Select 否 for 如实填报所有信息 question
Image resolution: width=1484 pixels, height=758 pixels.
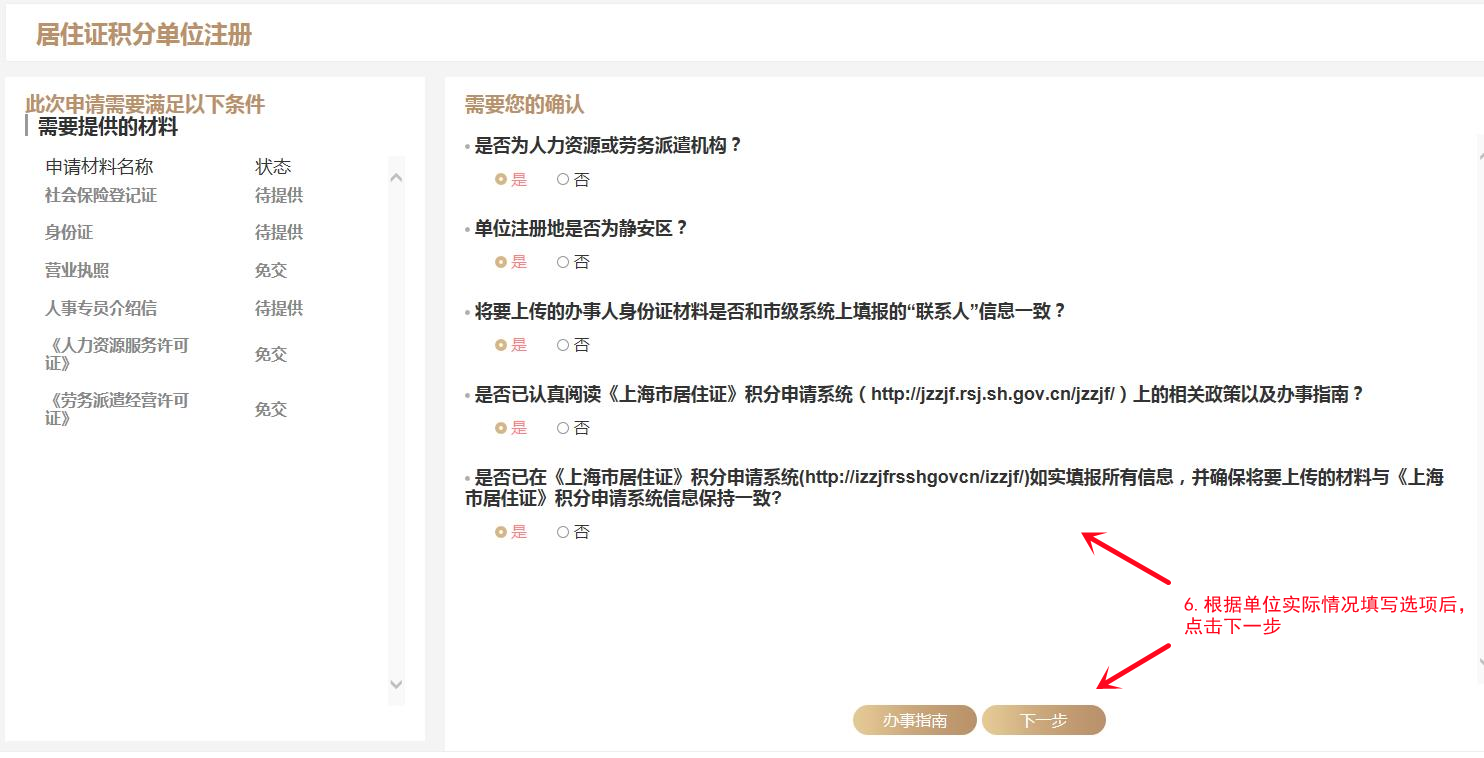pyautogui.click(x=563, y=532)
